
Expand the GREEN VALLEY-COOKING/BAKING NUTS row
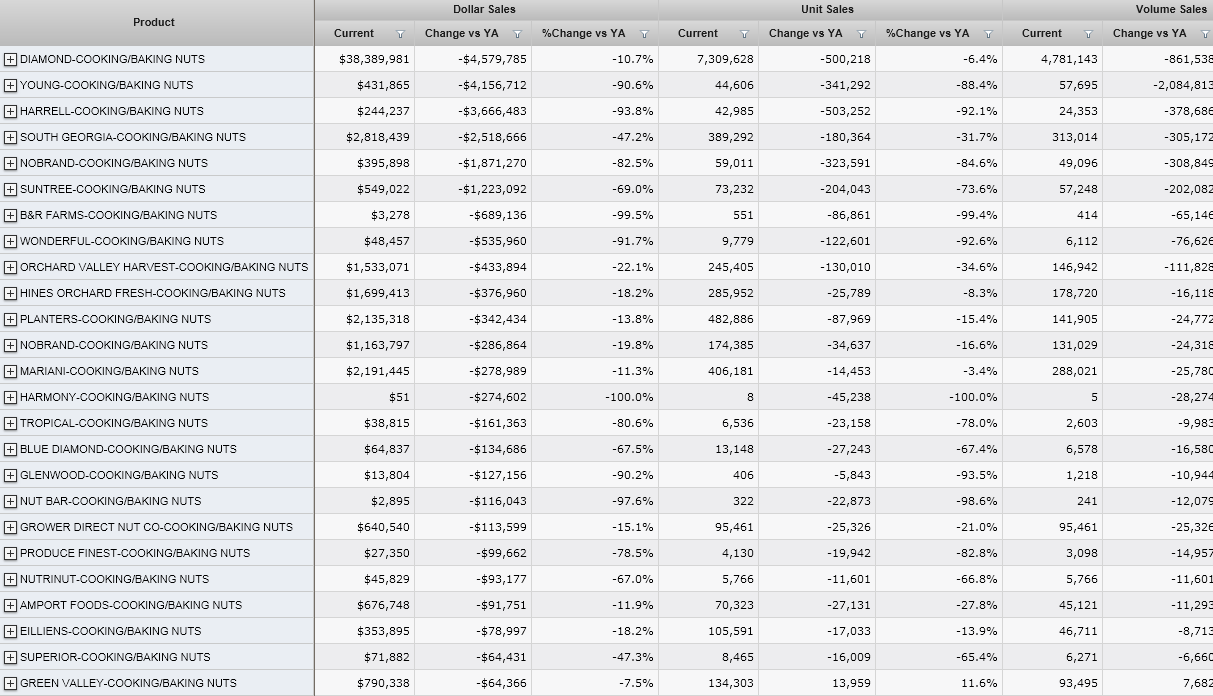tap(10, 683)
